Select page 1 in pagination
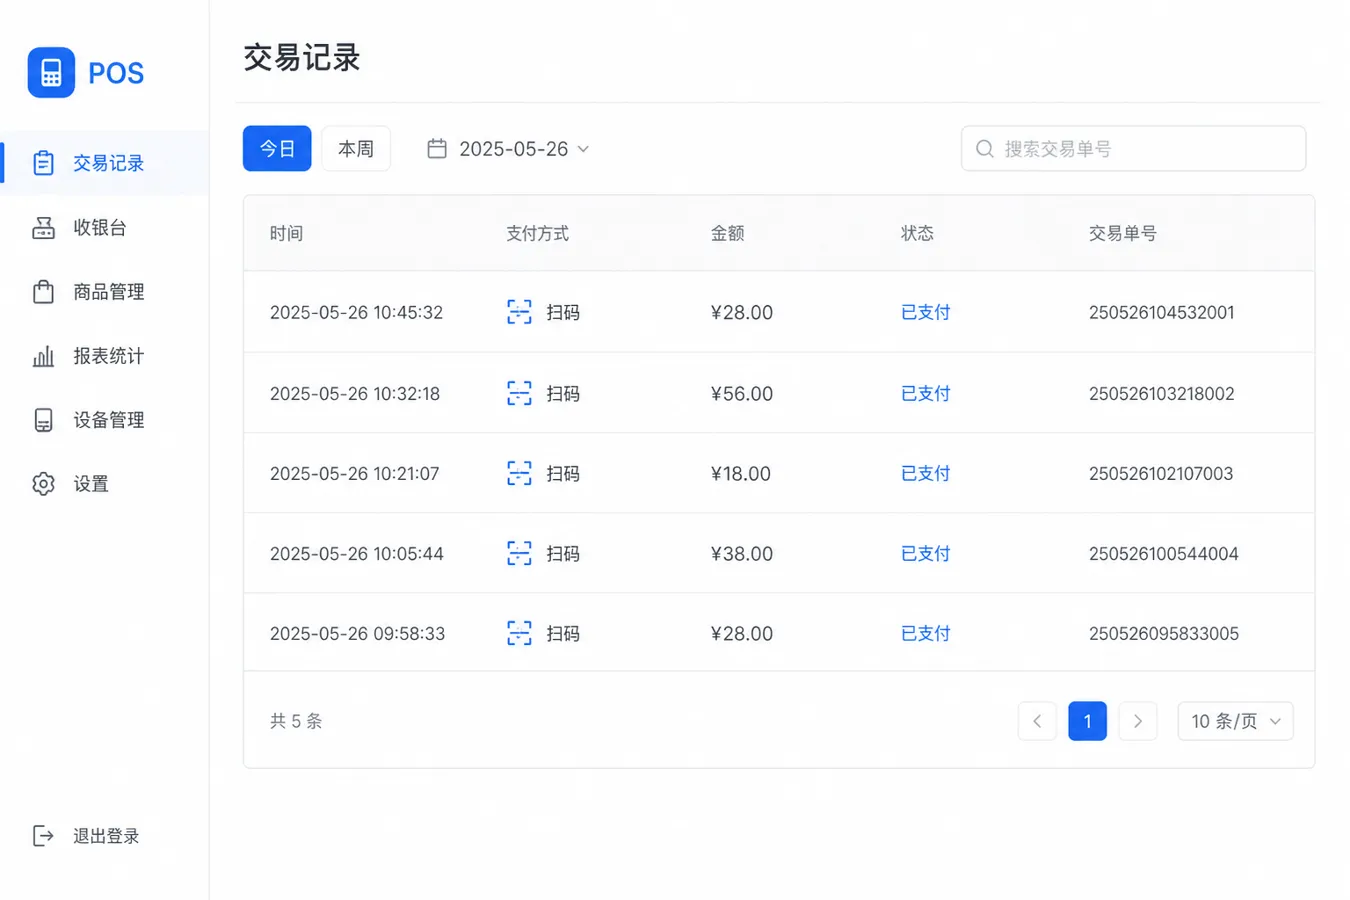This screenshot has height=900, width=1350. (1087, 721)
